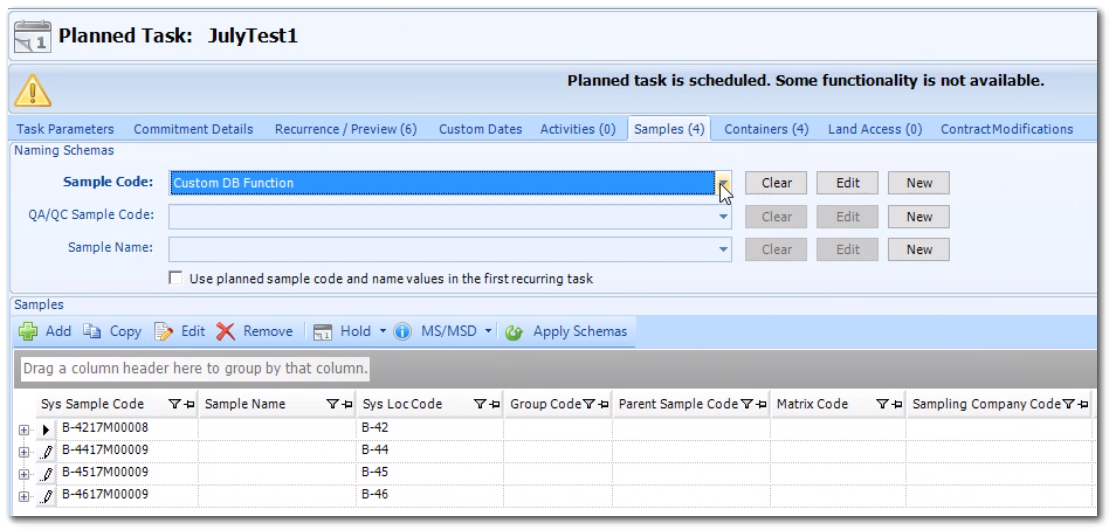Click the filter icon on Matrix Code column
This screenshot has height=532, width=1113.
click(882, 404)
